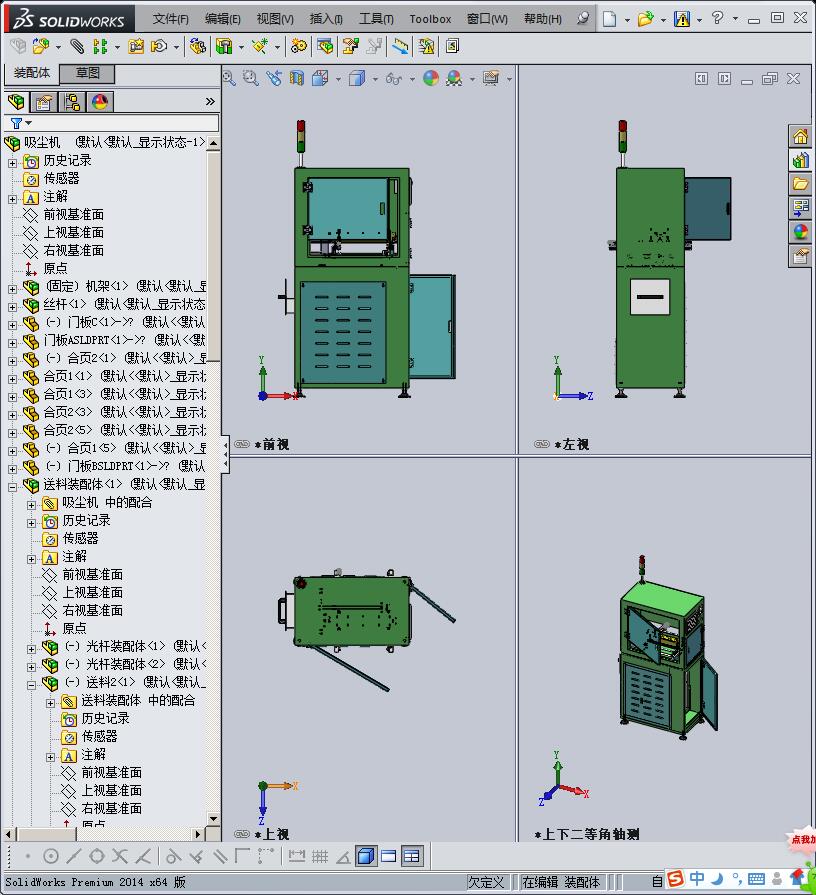Click the Toolbox menu item
The height and width of the screenshot is (895, 816).
430,18
